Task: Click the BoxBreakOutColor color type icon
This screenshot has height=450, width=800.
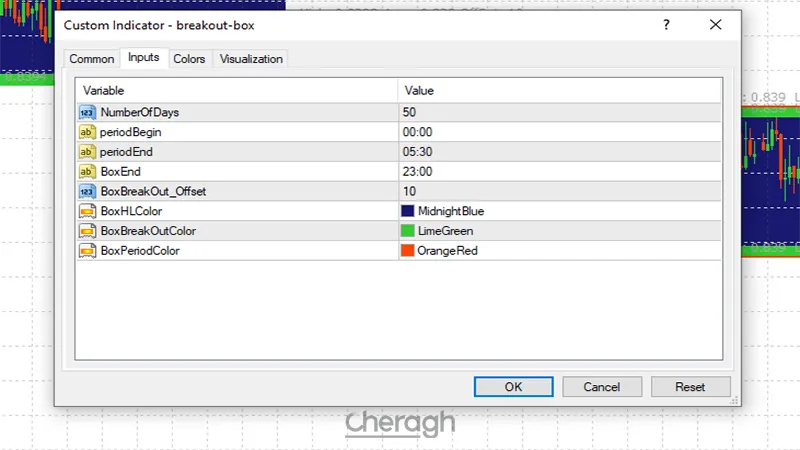Action: coord(86,231)
